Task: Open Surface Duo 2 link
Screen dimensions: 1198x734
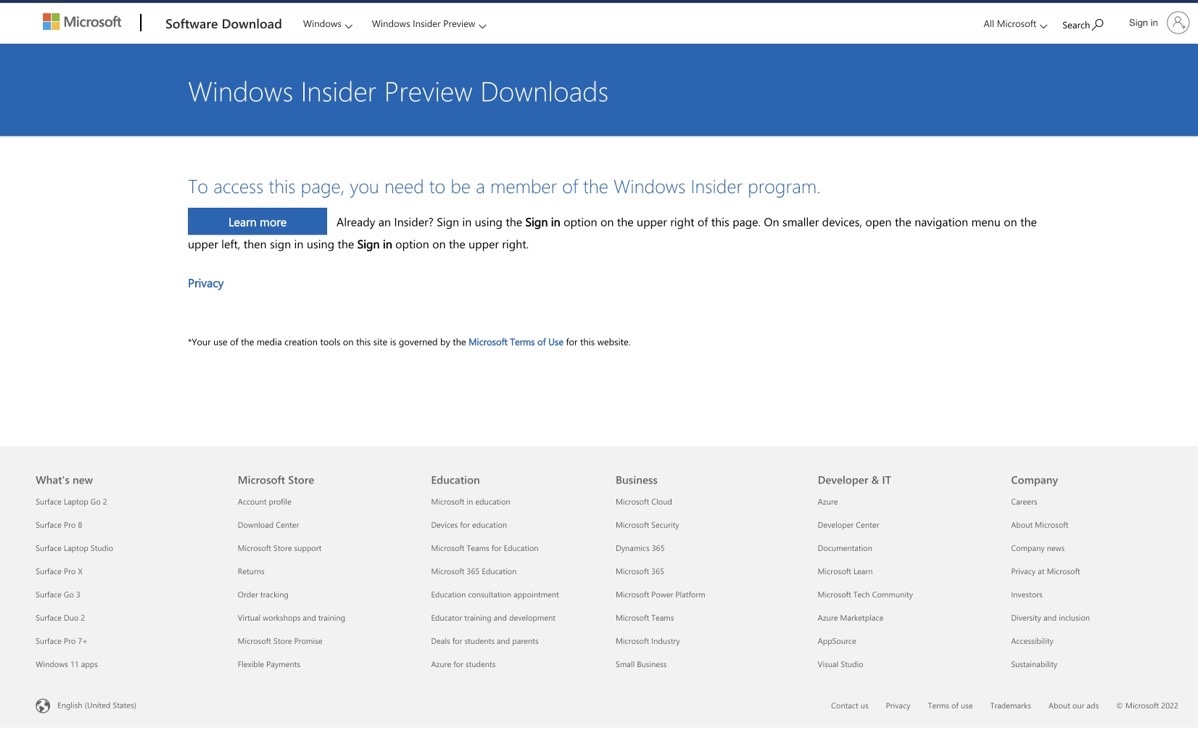Action: click(x=60, y=618)
